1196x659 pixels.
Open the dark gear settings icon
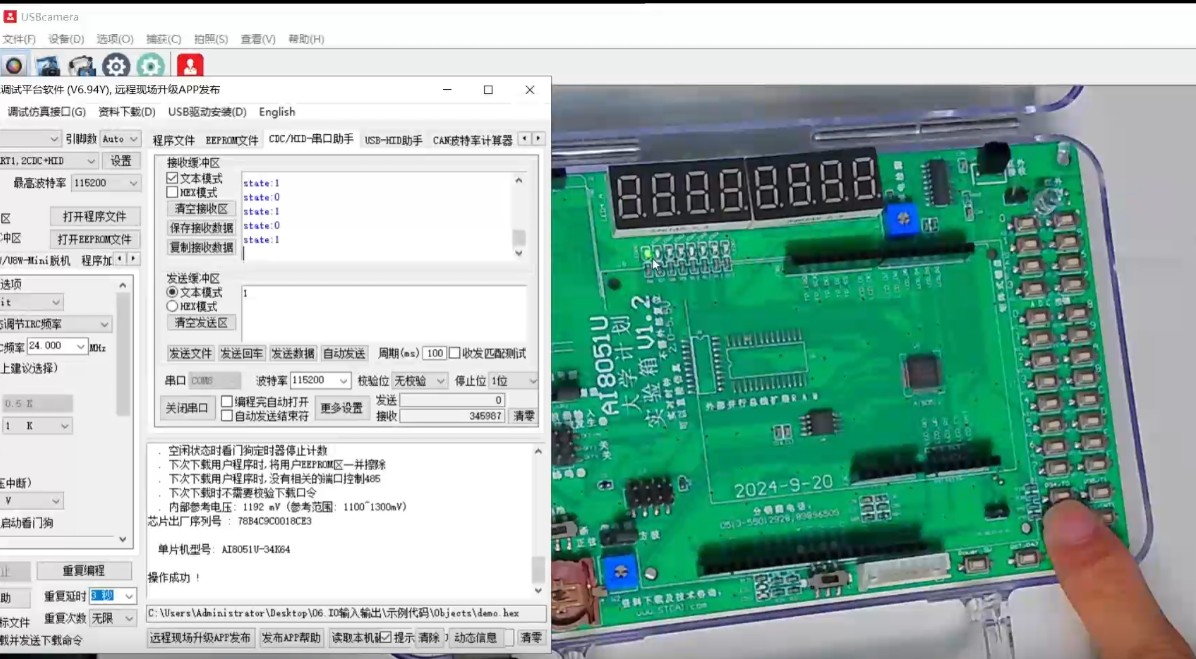pos(117,65)
